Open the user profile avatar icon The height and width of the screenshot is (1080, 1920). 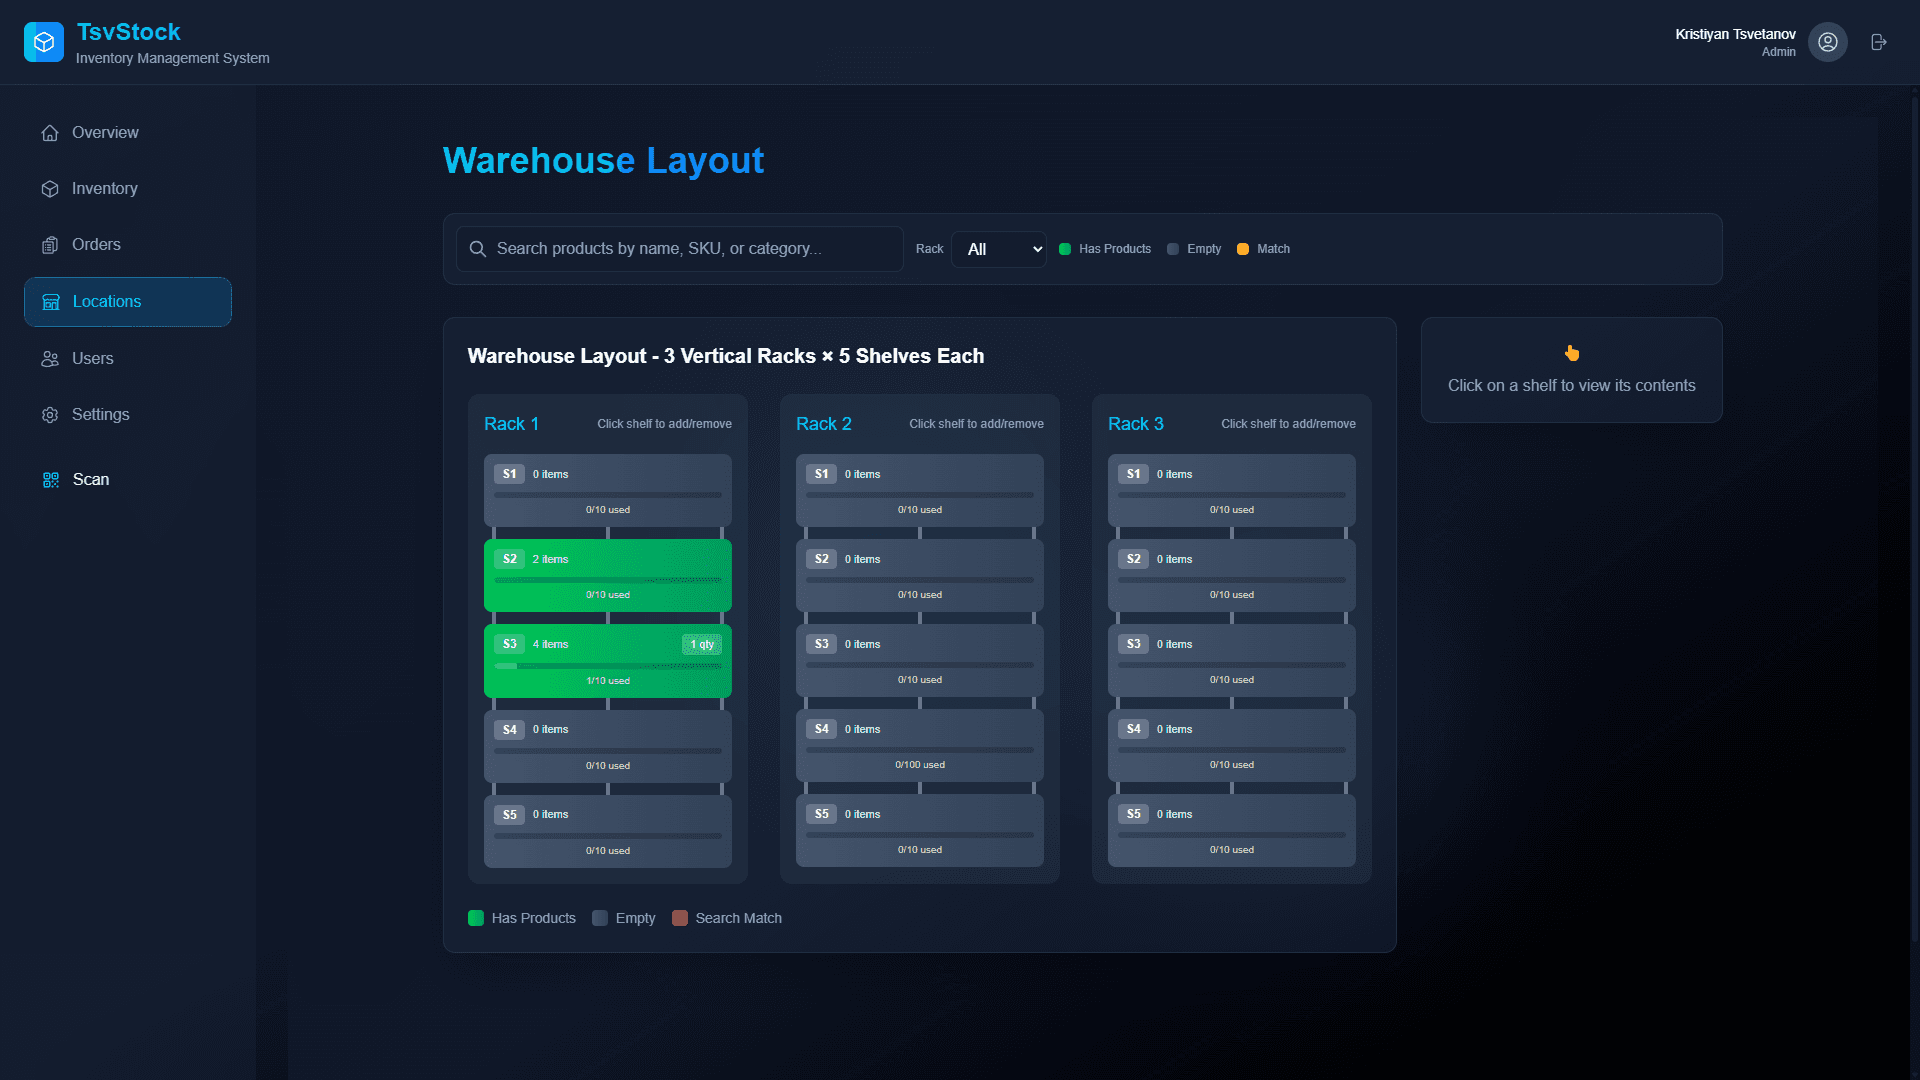pyautogui.click(x=1827, y=42)
